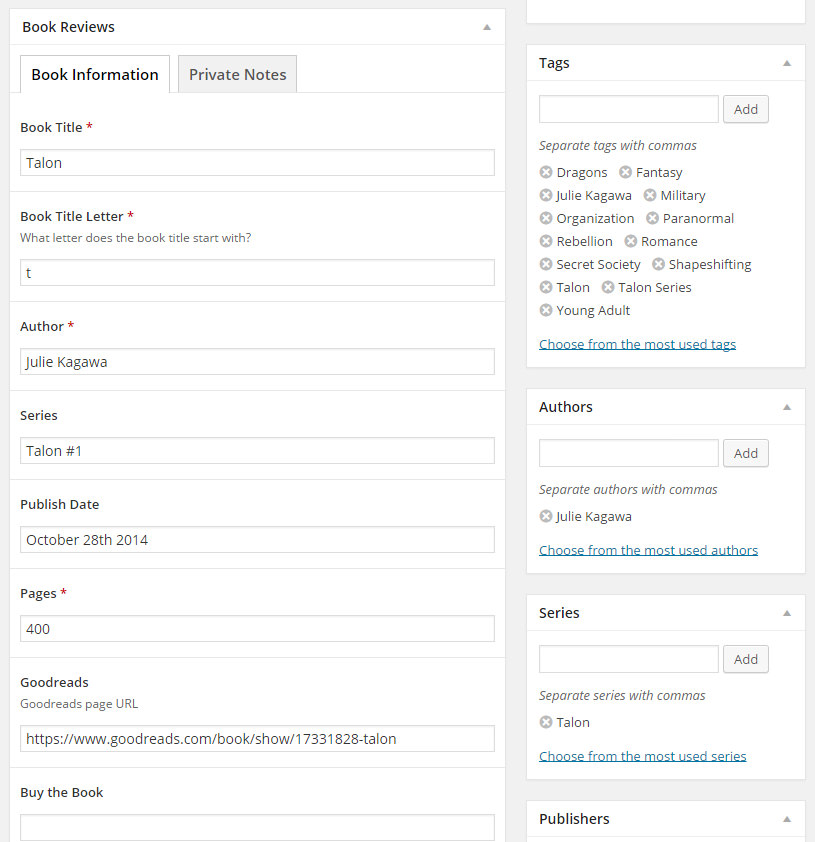Remove the Dragons tag

(546, 172)
